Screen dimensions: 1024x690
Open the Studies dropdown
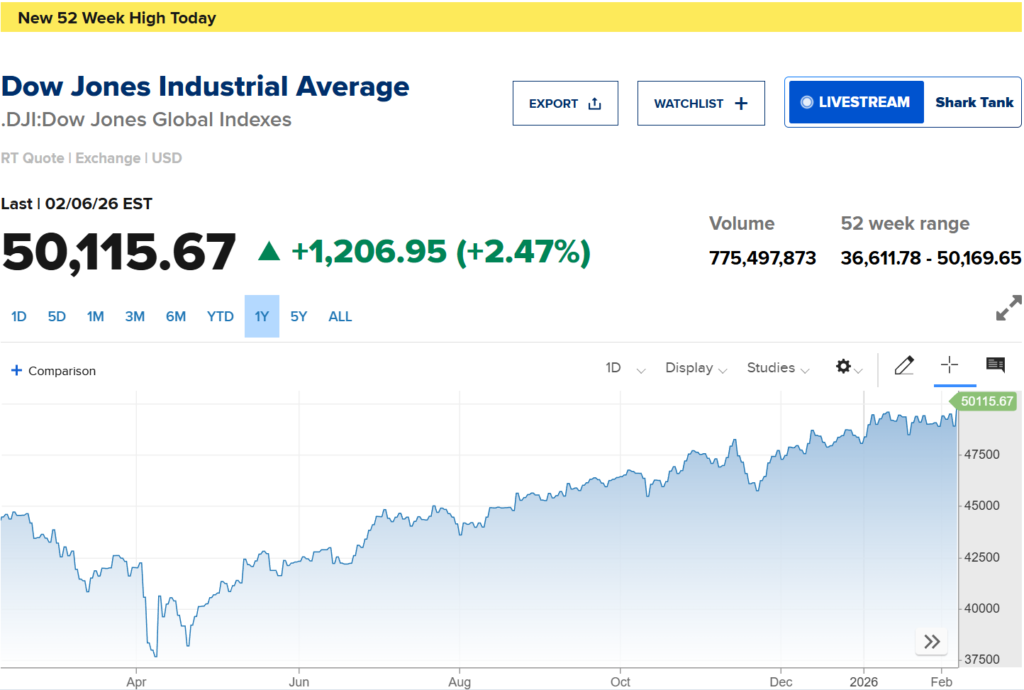click(x=777, y=368)
